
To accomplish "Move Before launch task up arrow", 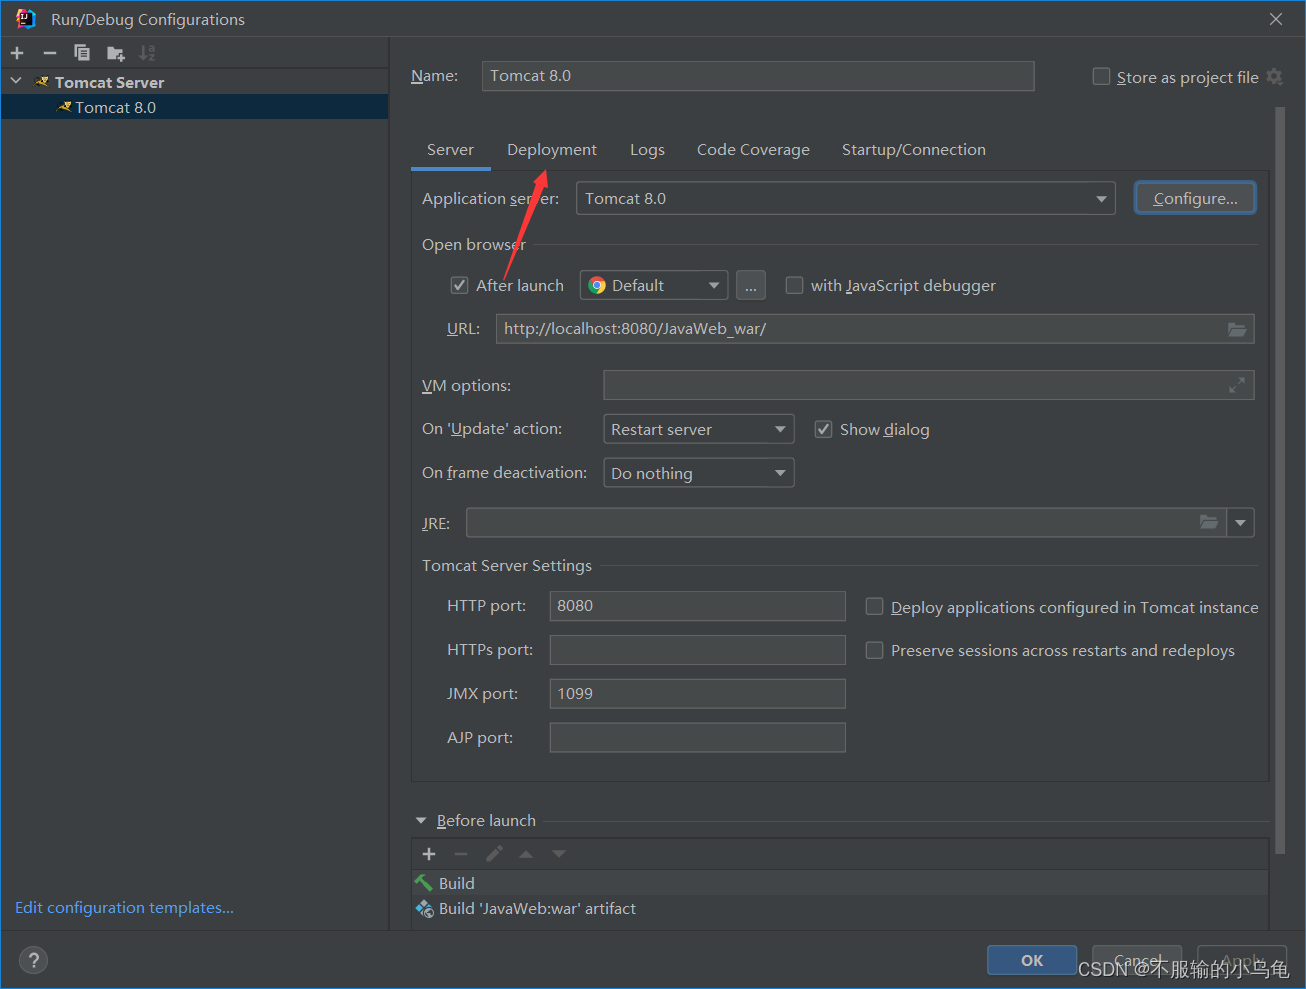I will click(526, 854).
